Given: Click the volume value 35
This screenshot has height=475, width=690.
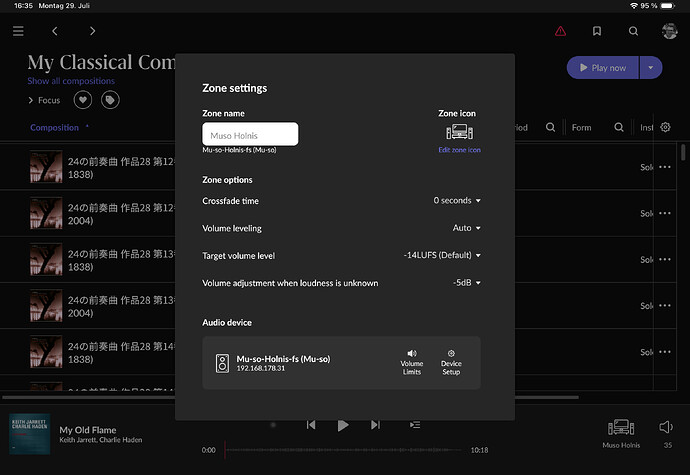Looking at the screenshot, I should click(x=668, y=445).
